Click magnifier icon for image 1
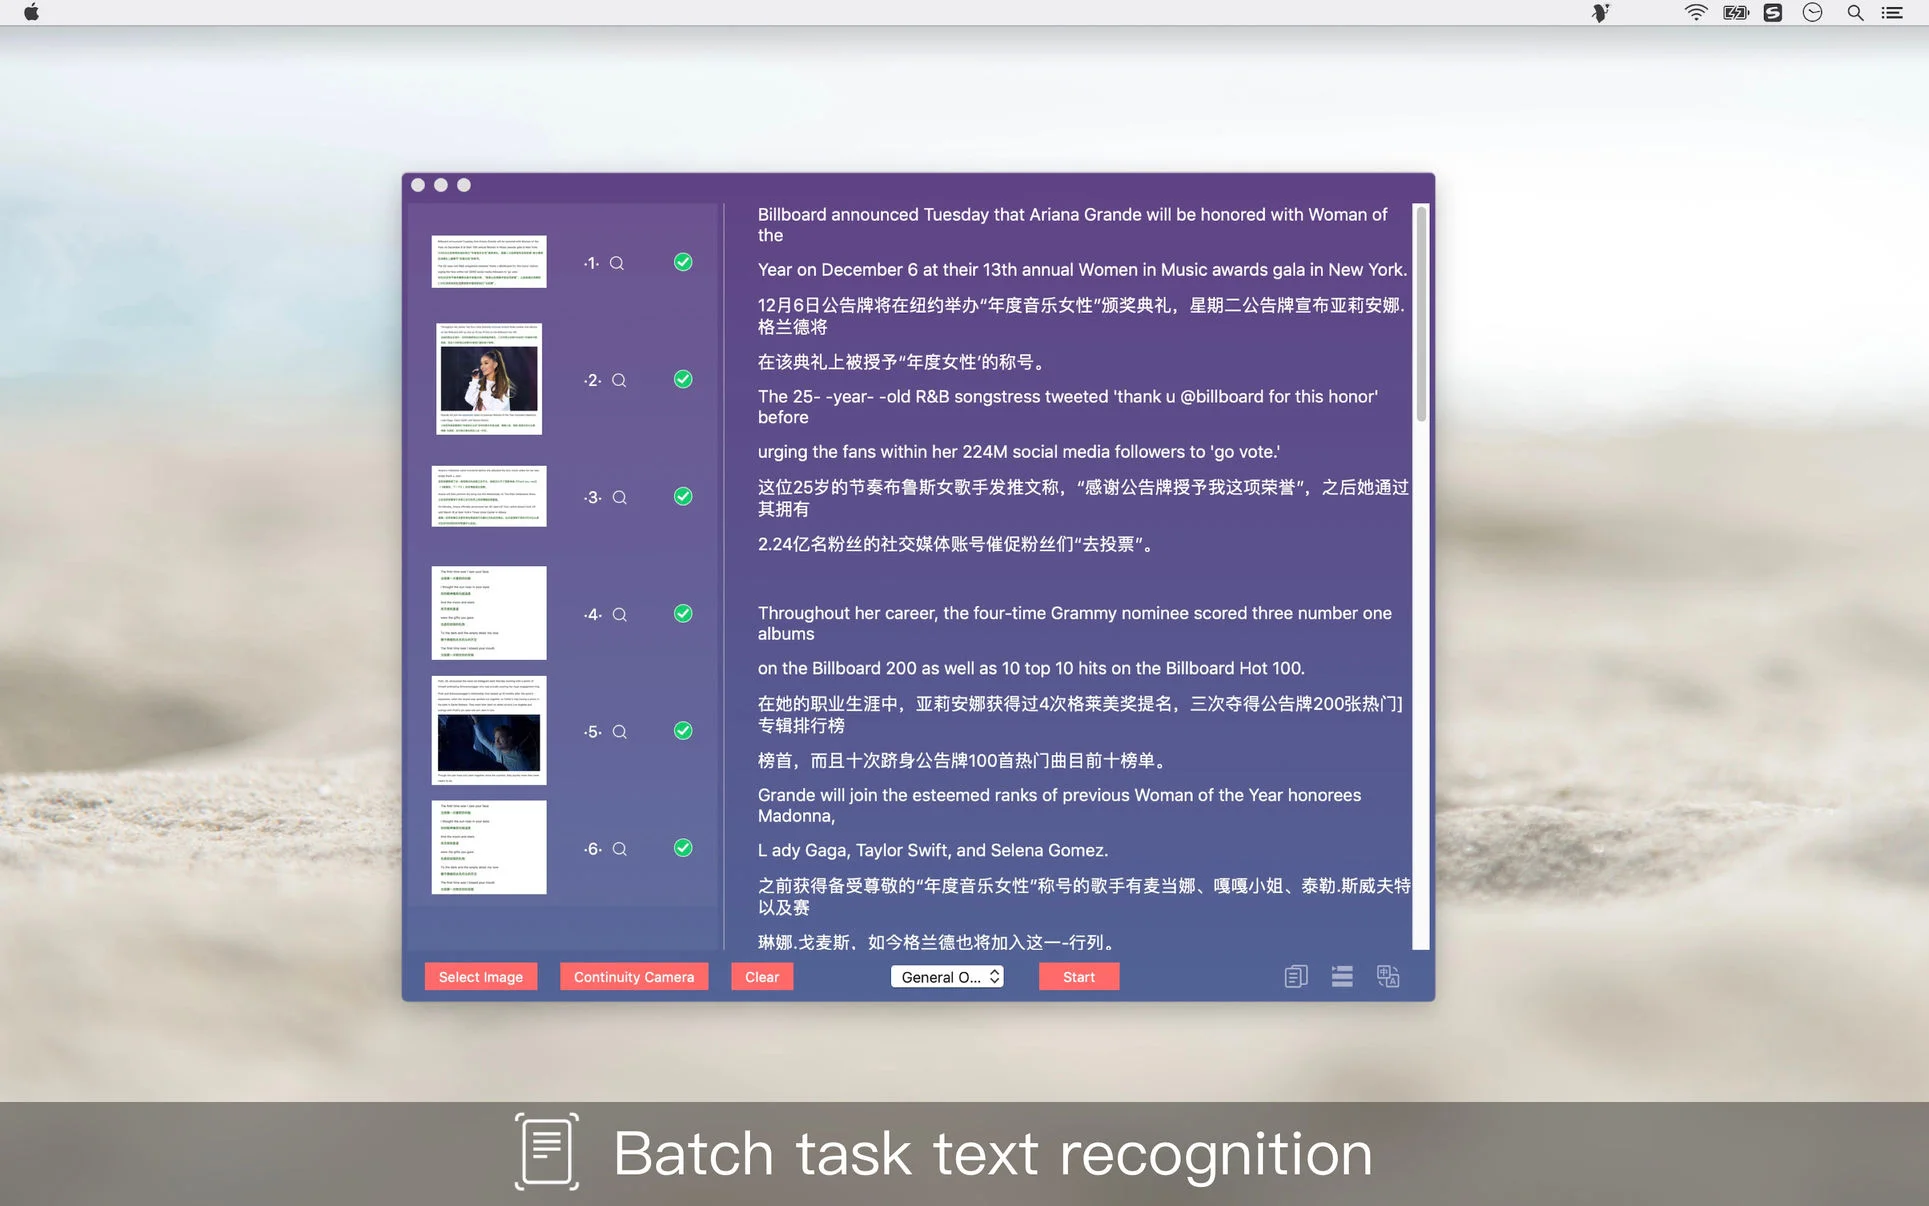Image resolution: width=1929 pixels, height=1206 pixels. coord(617,263)
